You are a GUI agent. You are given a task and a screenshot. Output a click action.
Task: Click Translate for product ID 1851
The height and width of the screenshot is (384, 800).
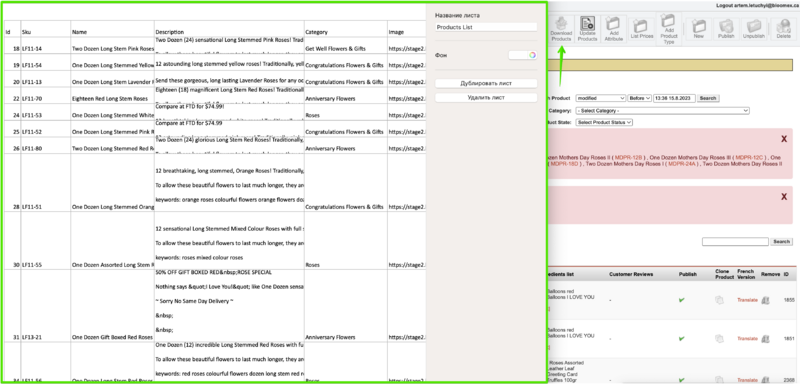(x=747, y=339)
